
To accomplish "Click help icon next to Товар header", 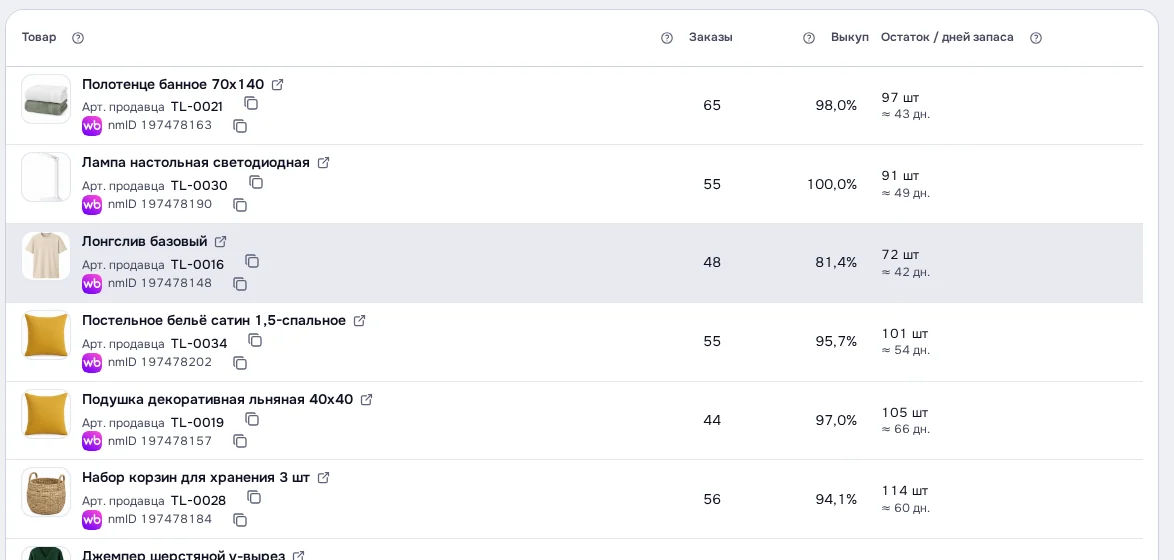I will pos(78,38).
